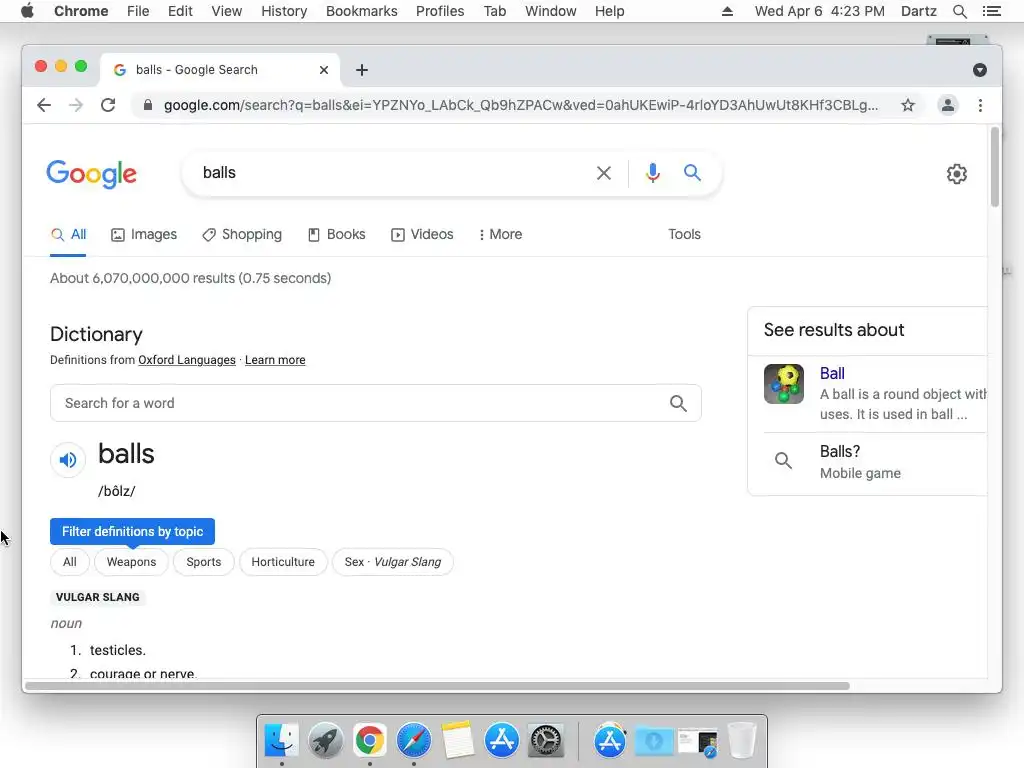Screen dimensions: 1024x768
Task: Click the dictionary search magnifier icon
Action: 678,404
